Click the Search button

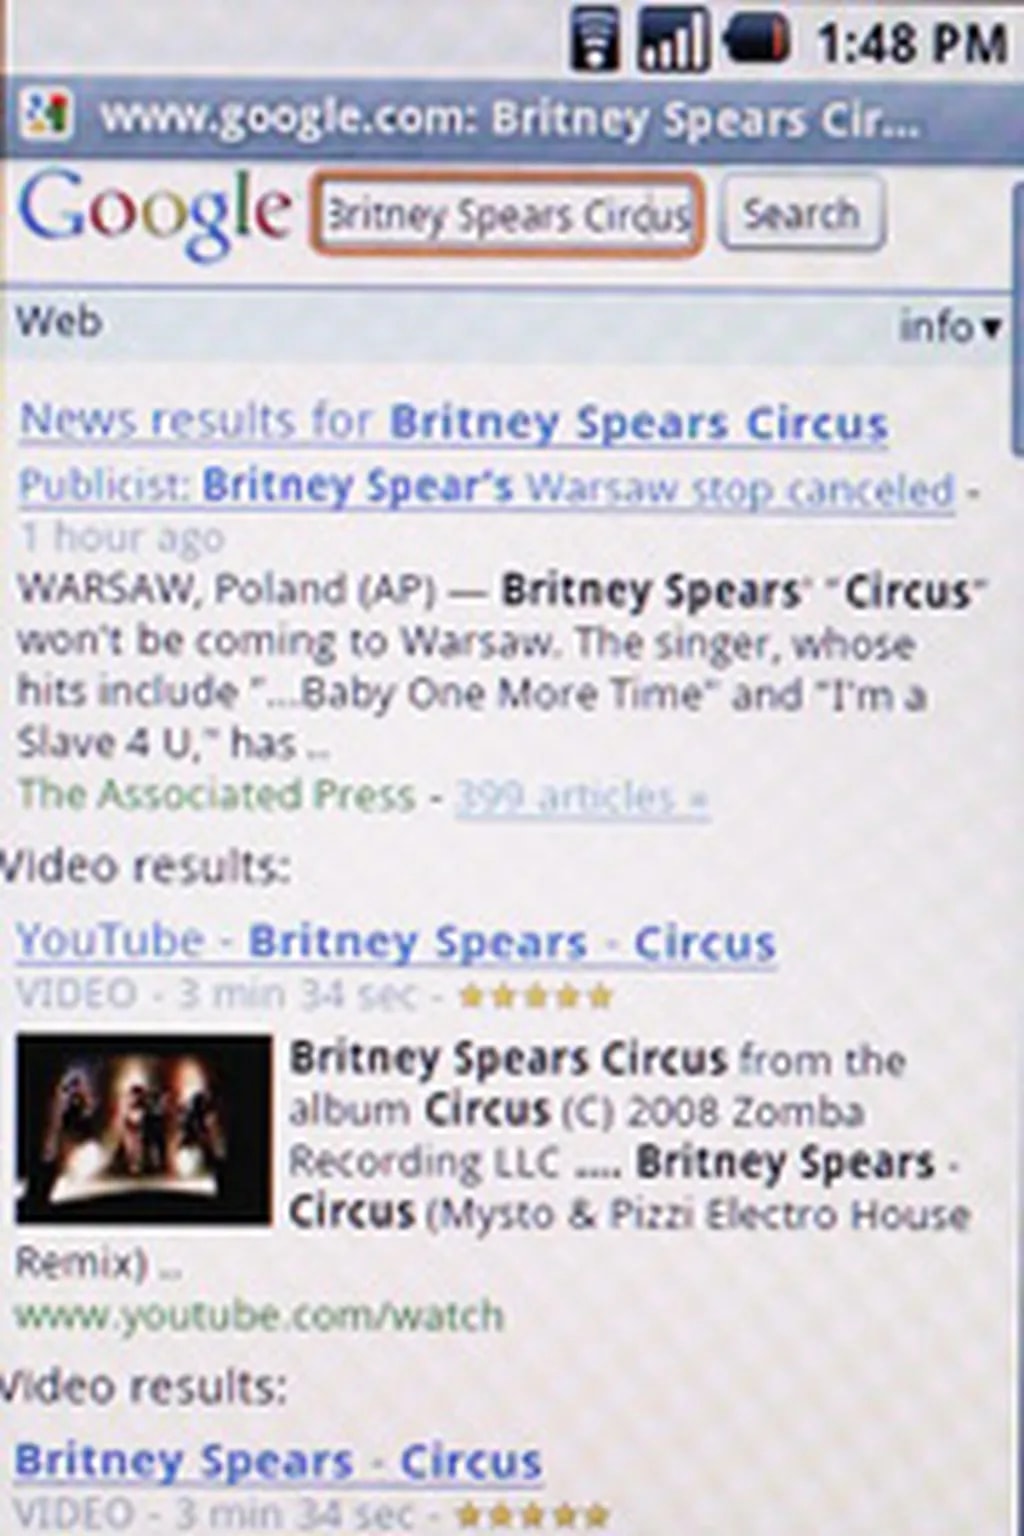(801, 213)
